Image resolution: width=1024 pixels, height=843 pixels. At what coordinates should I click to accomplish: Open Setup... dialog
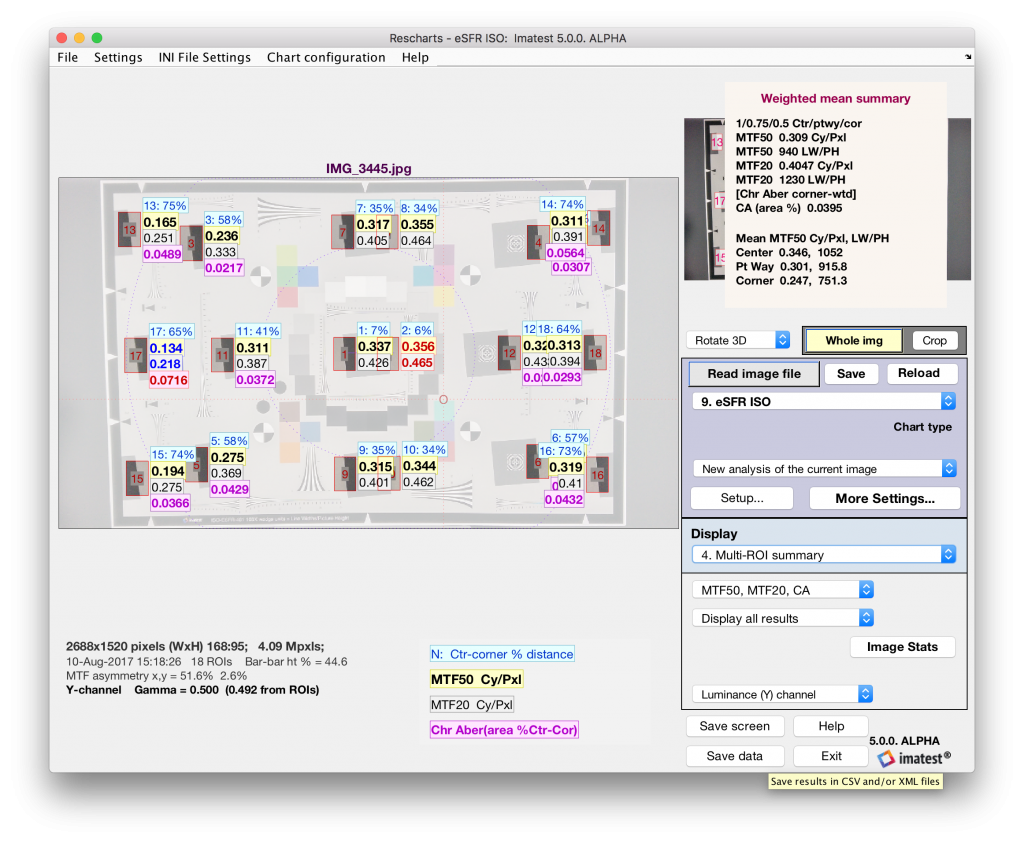point(742,498)
